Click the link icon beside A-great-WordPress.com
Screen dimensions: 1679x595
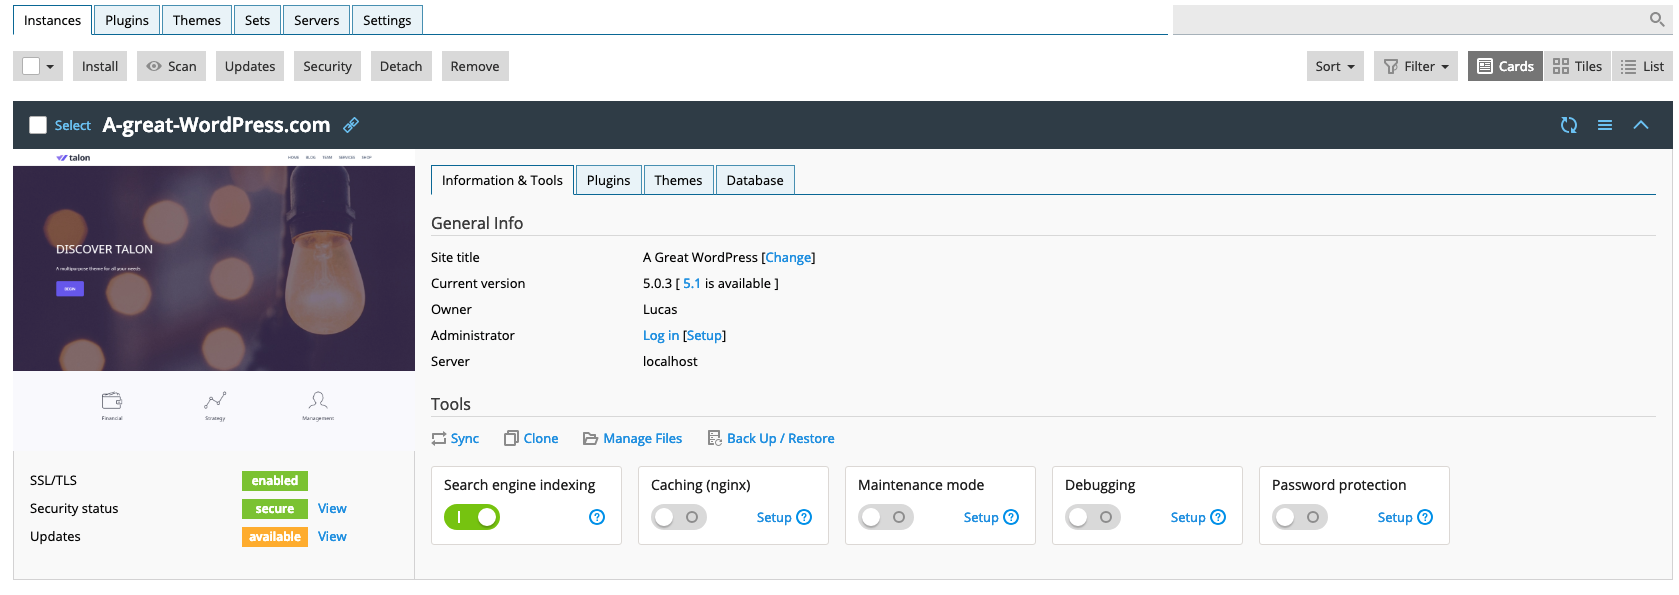(351, 125)
